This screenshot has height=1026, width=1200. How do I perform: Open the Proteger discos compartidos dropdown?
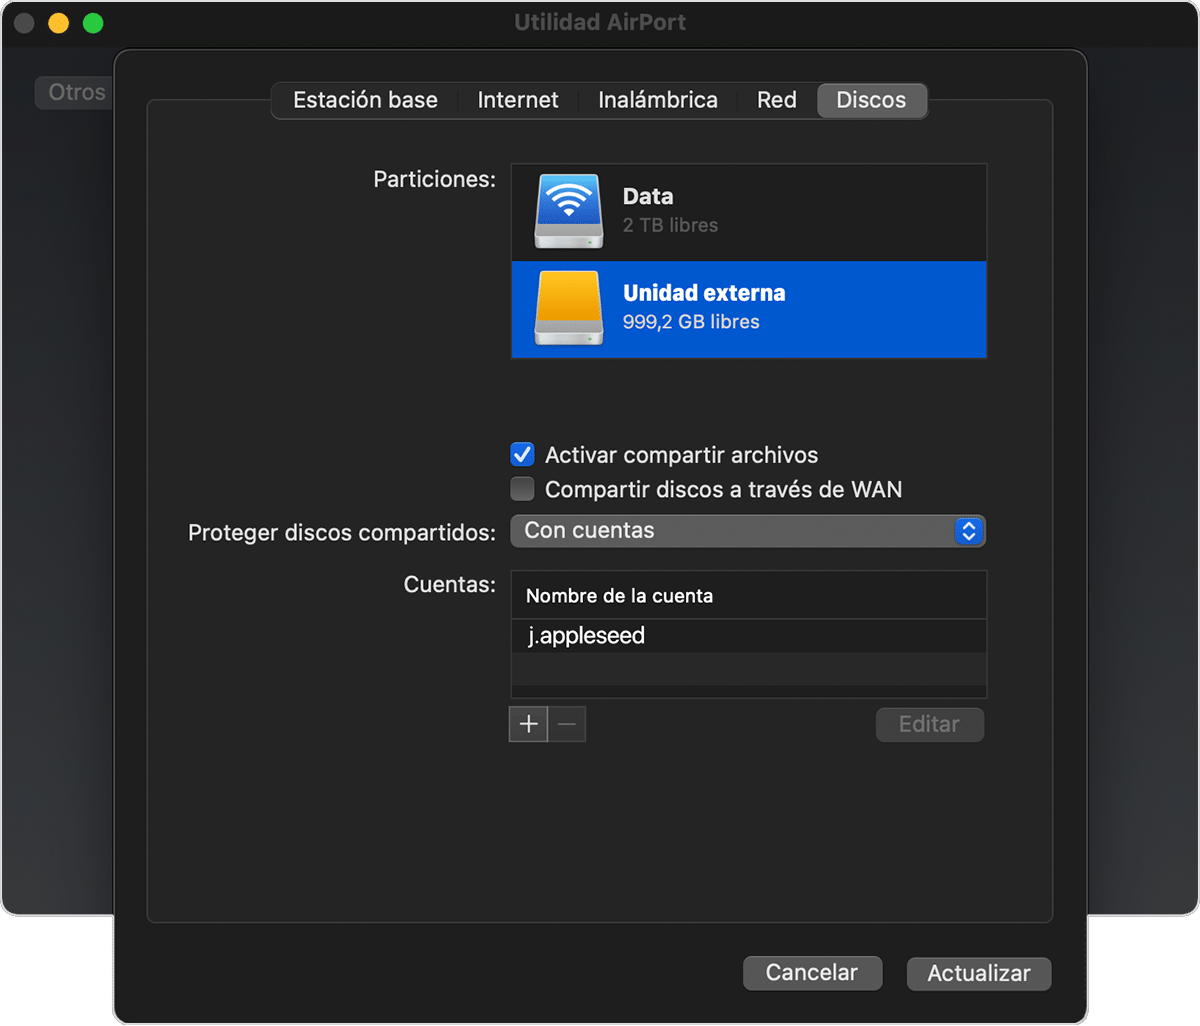coord(747,531)
